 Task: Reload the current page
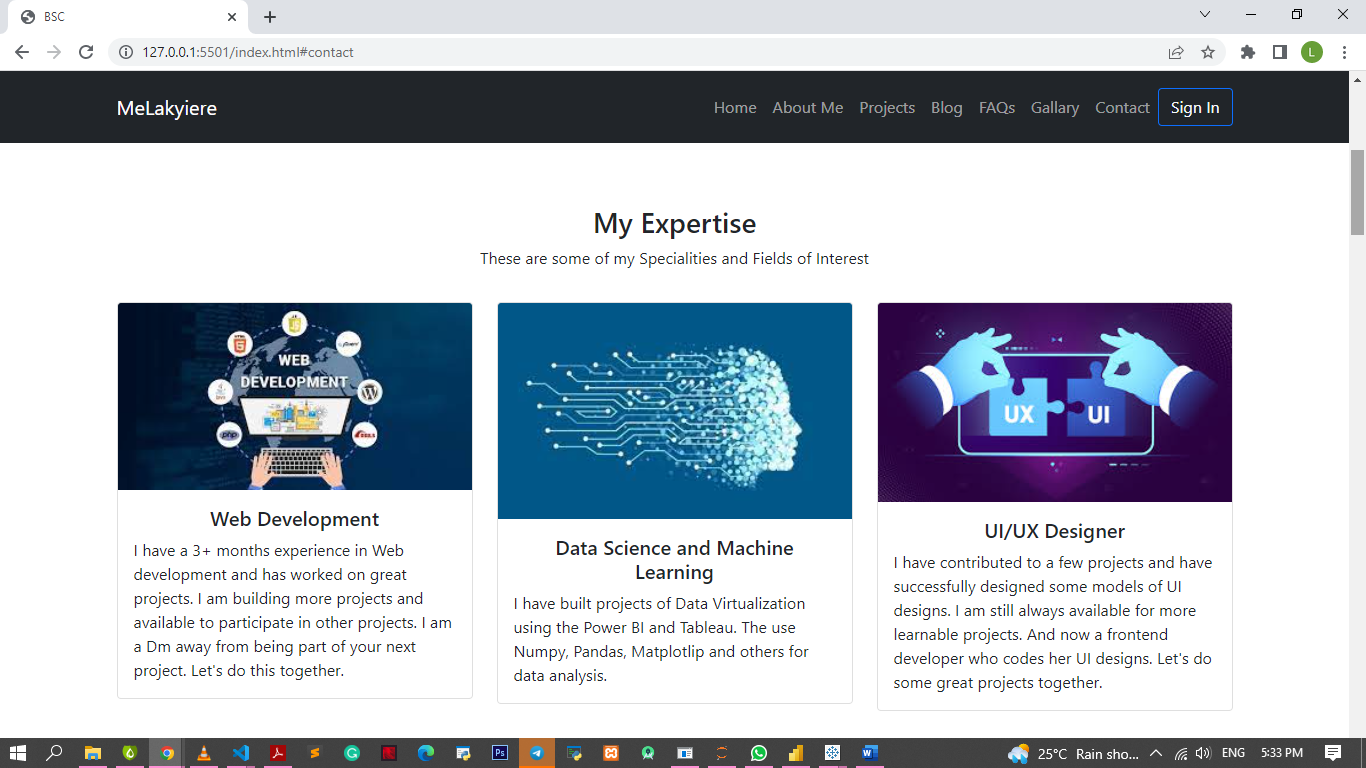click(x=85, y=52)
